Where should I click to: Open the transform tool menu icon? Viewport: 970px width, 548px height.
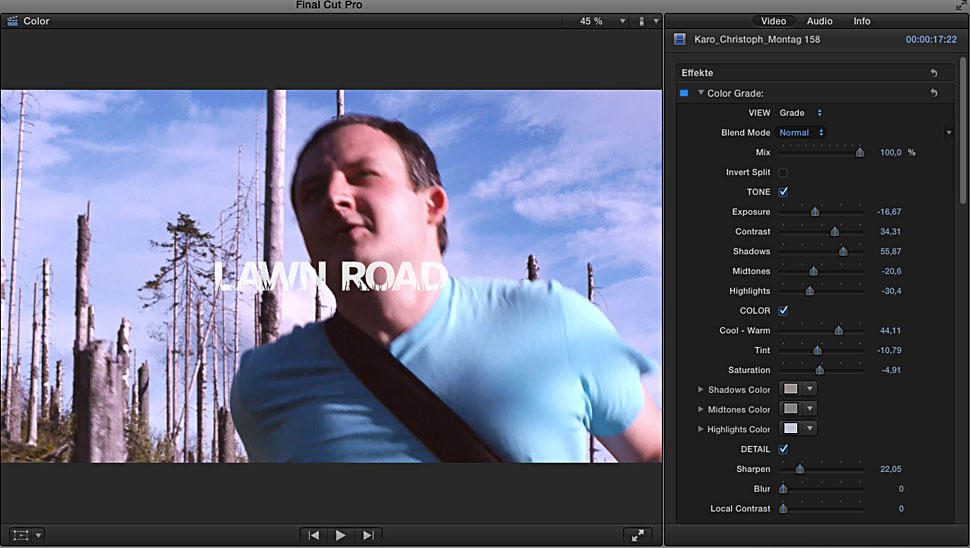click(21, 536)
